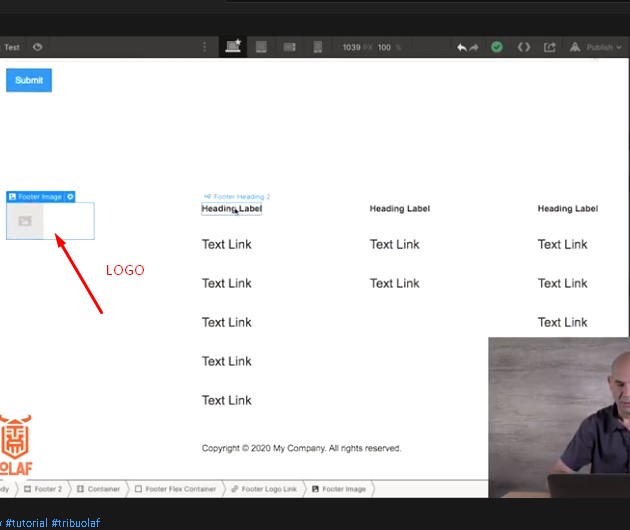The image size is (630, 530).
Task: Click the undo arrow
Action: [462, 47]
